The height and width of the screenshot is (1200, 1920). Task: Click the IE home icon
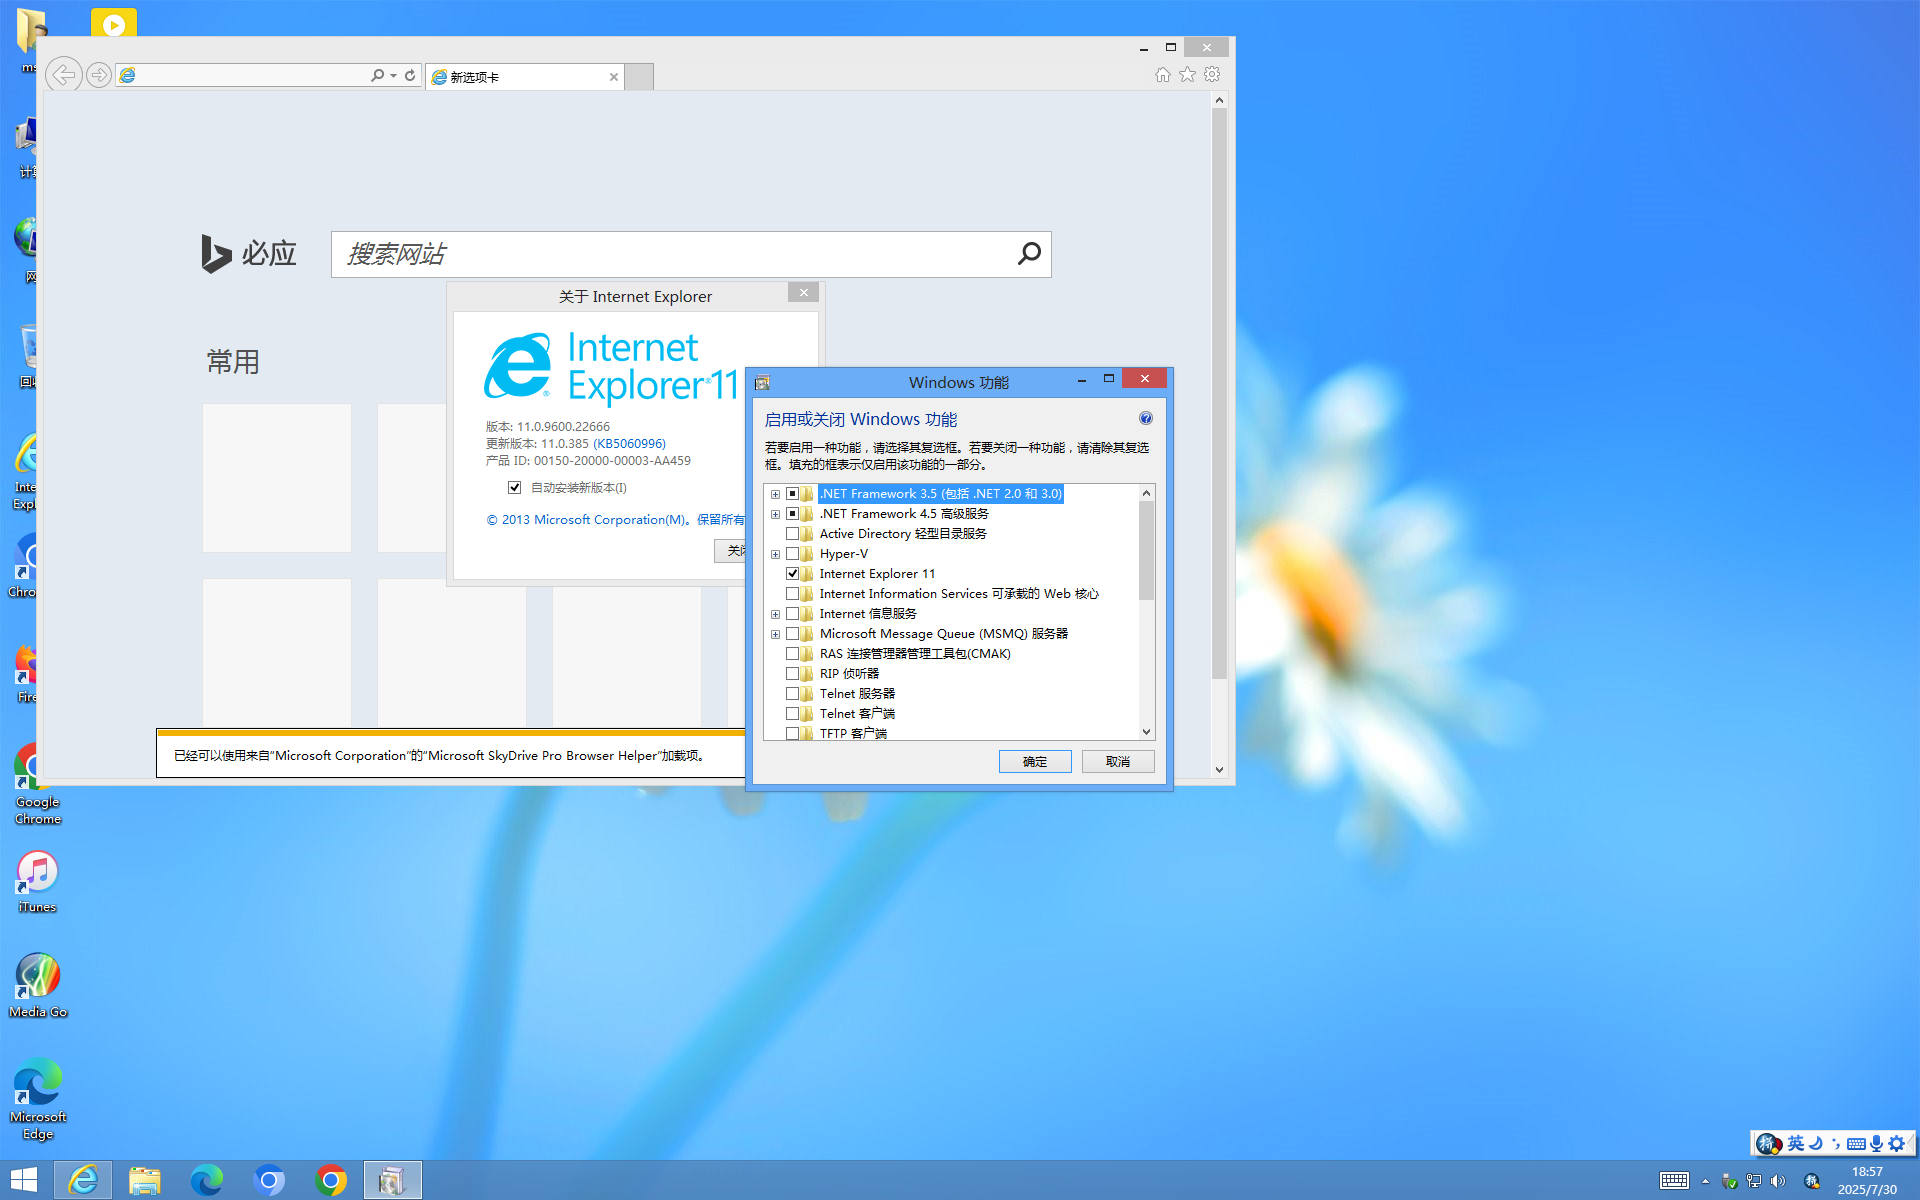[x=1162, y=75]
